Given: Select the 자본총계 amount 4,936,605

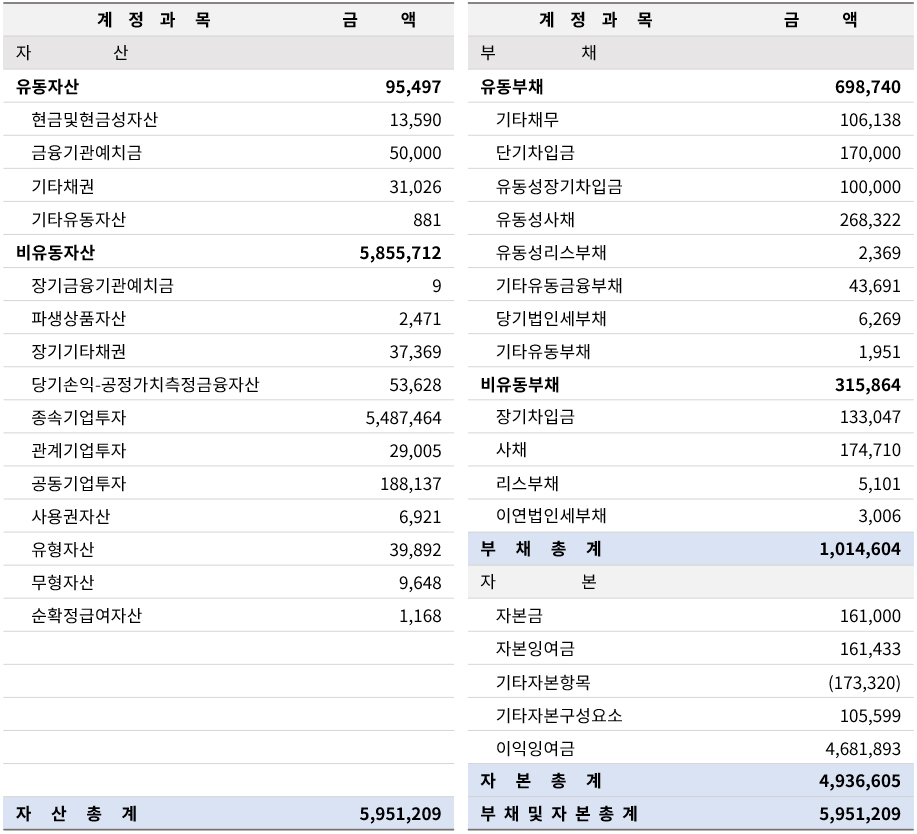Looking at the screenshot, I should pos(860,781).
